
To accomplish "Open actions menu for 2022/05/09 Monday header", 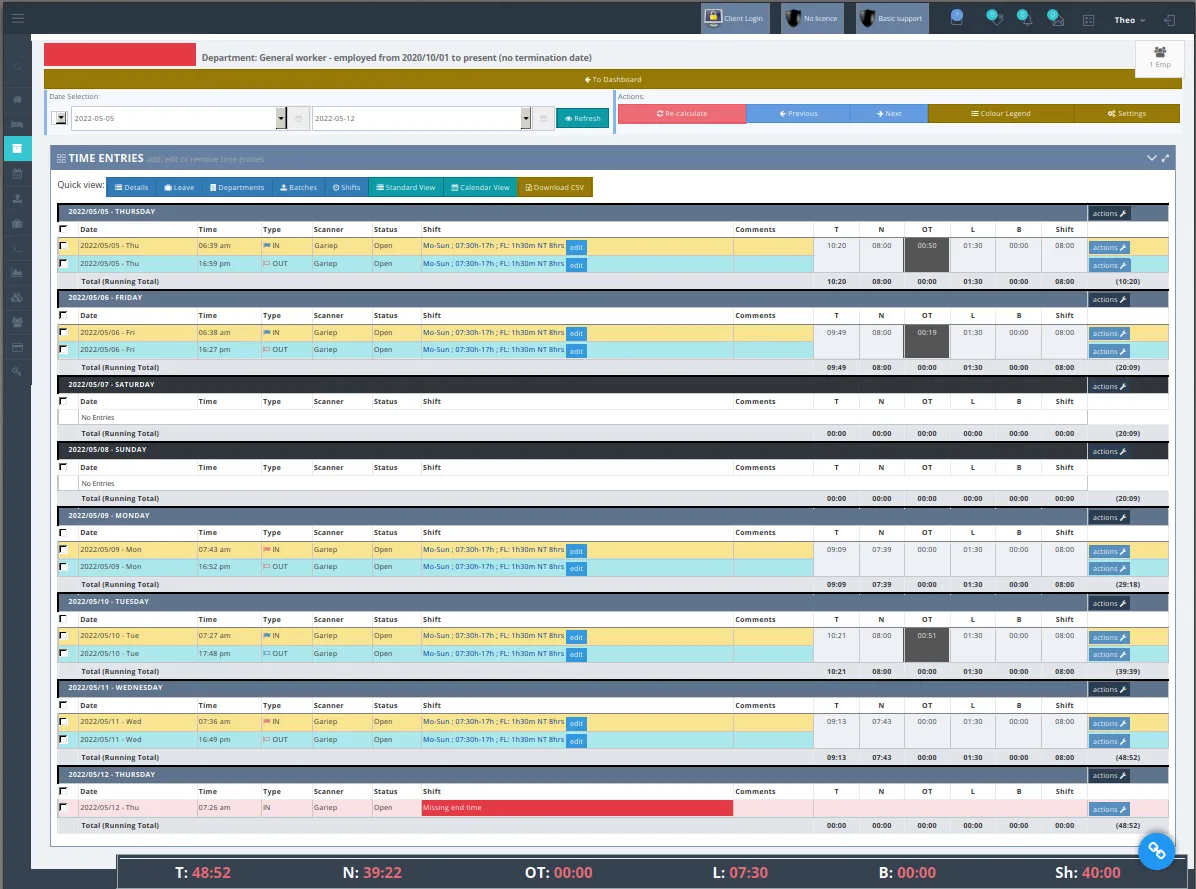I will coord(1109,518).
